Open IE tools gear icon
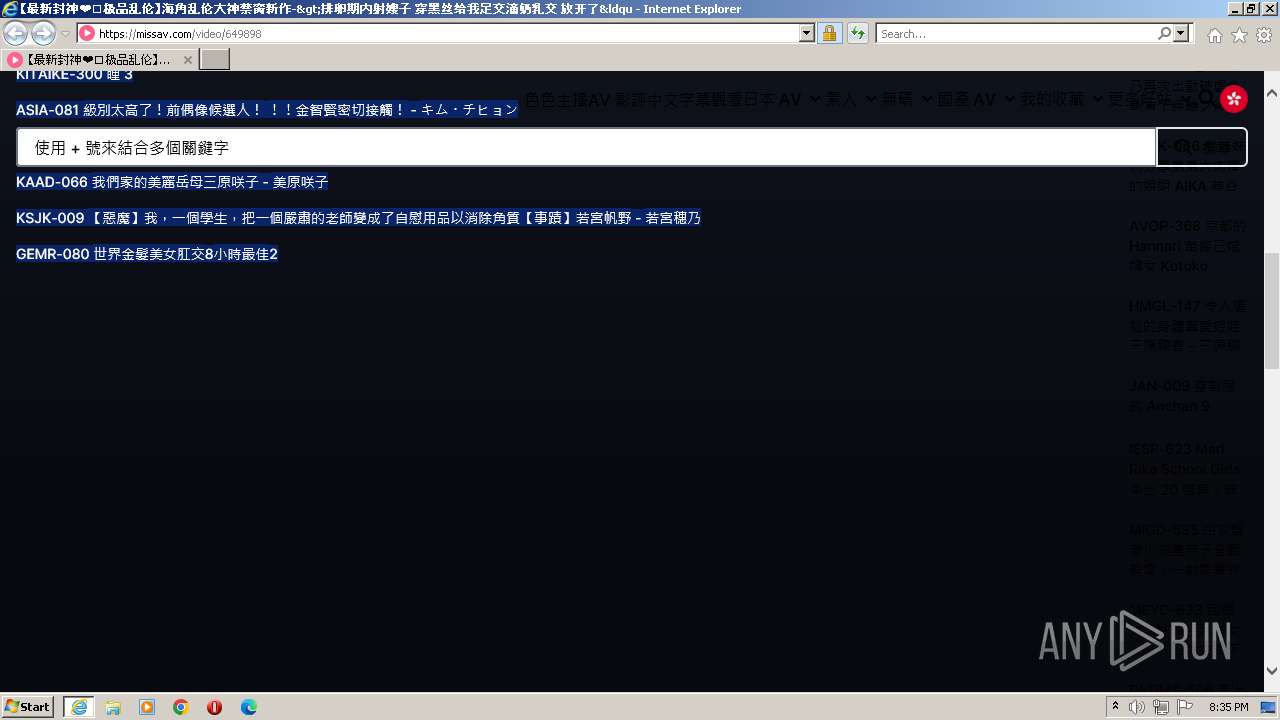Viewport: 1280px width, 720px height. 1264,35
